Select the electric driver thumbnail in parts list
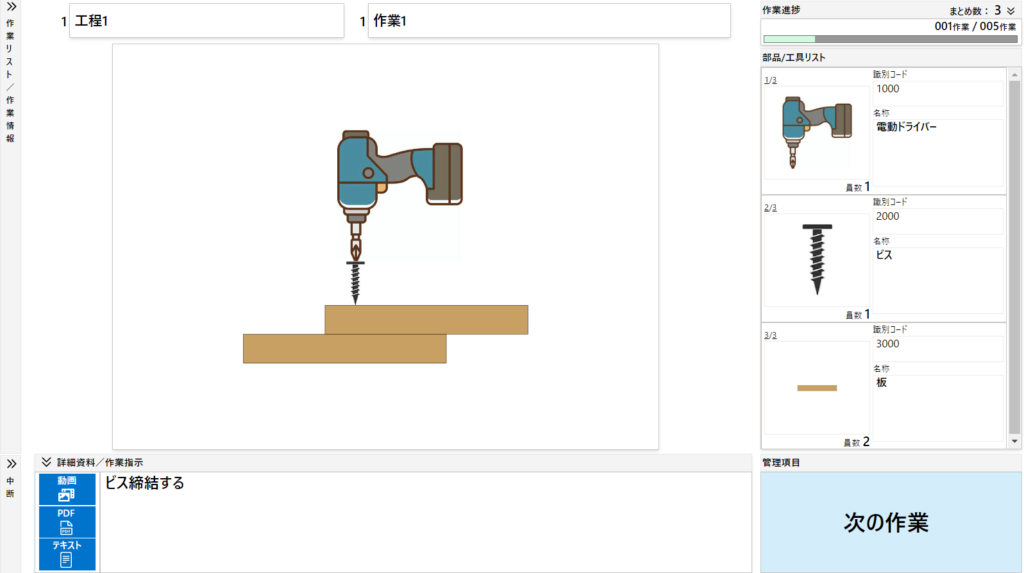 816,133
